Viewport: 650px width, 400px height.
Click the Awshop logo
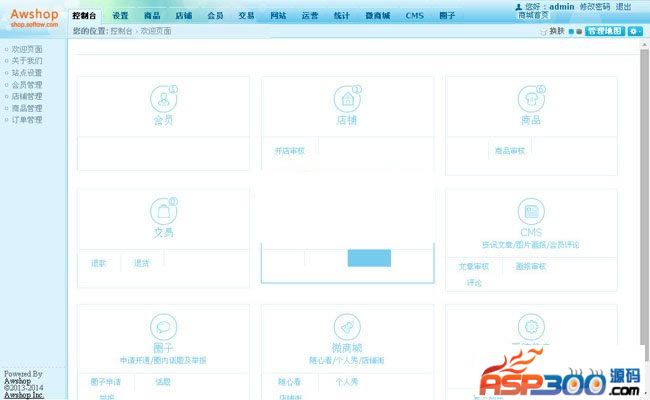click(34, 17)
